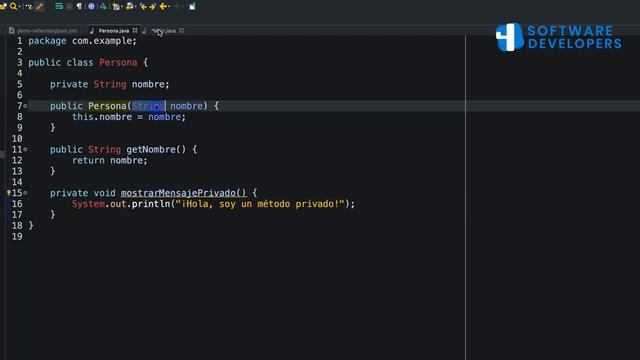This screenshot has height=360, width=640.
Task: Click getNombre() method name on line 11
Action: pyautogui.click(x=156, y=149)
